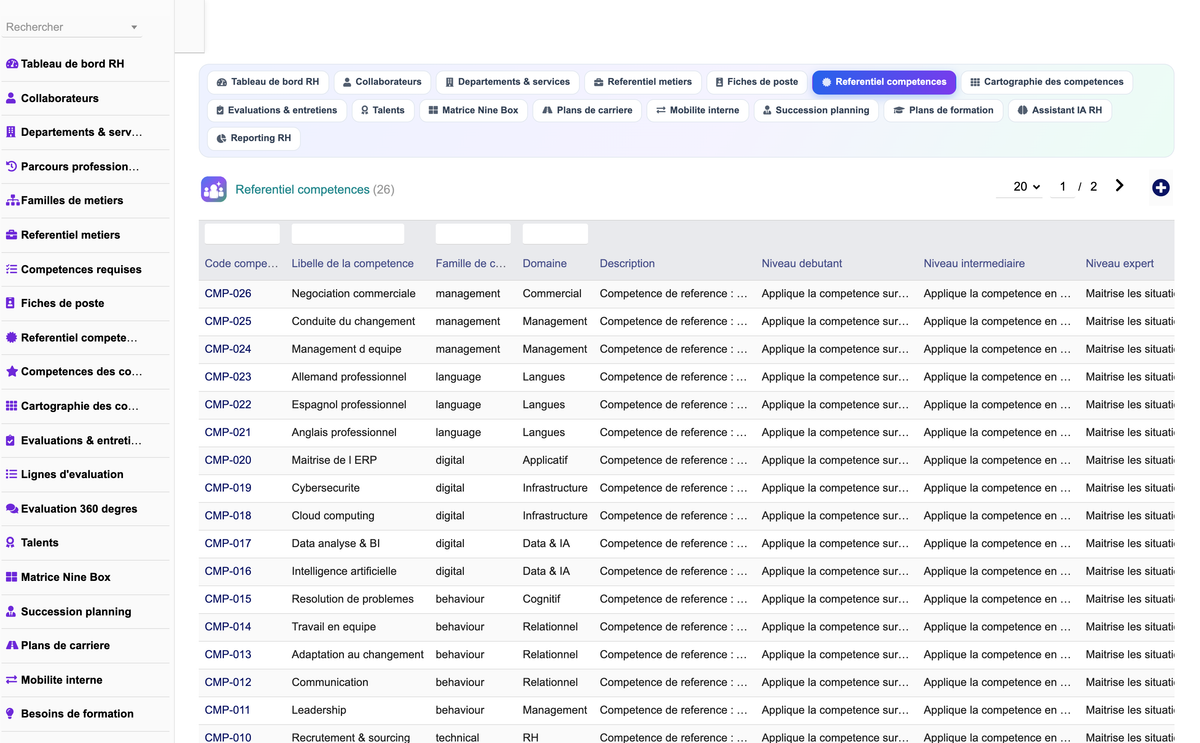Open the Assistant IA RH tab
Image resolution: width=1200 pixels, height=743 pixels.
[1060, 110]
